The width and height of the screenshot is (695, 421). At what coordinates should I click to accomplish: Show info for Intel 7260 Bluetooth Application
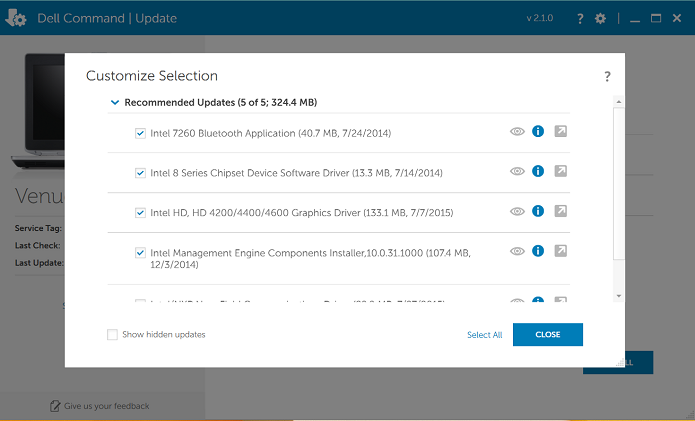[x=538, y=131]
